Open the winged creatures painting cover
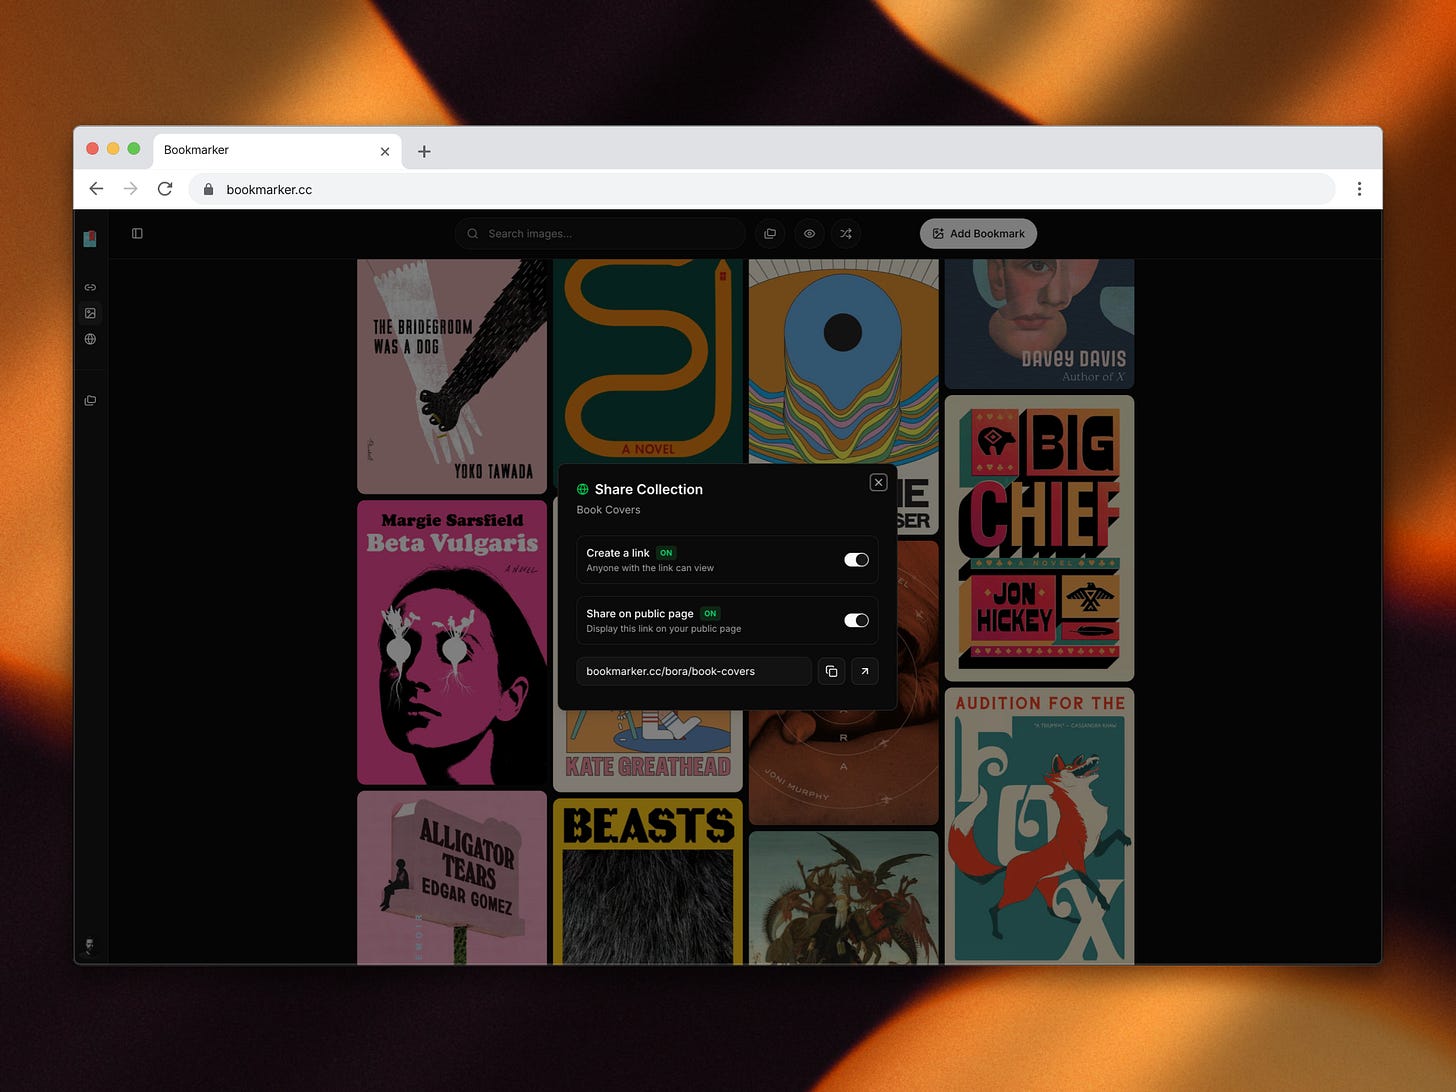The image size is (1456, 1092). (x=843, y=897)
